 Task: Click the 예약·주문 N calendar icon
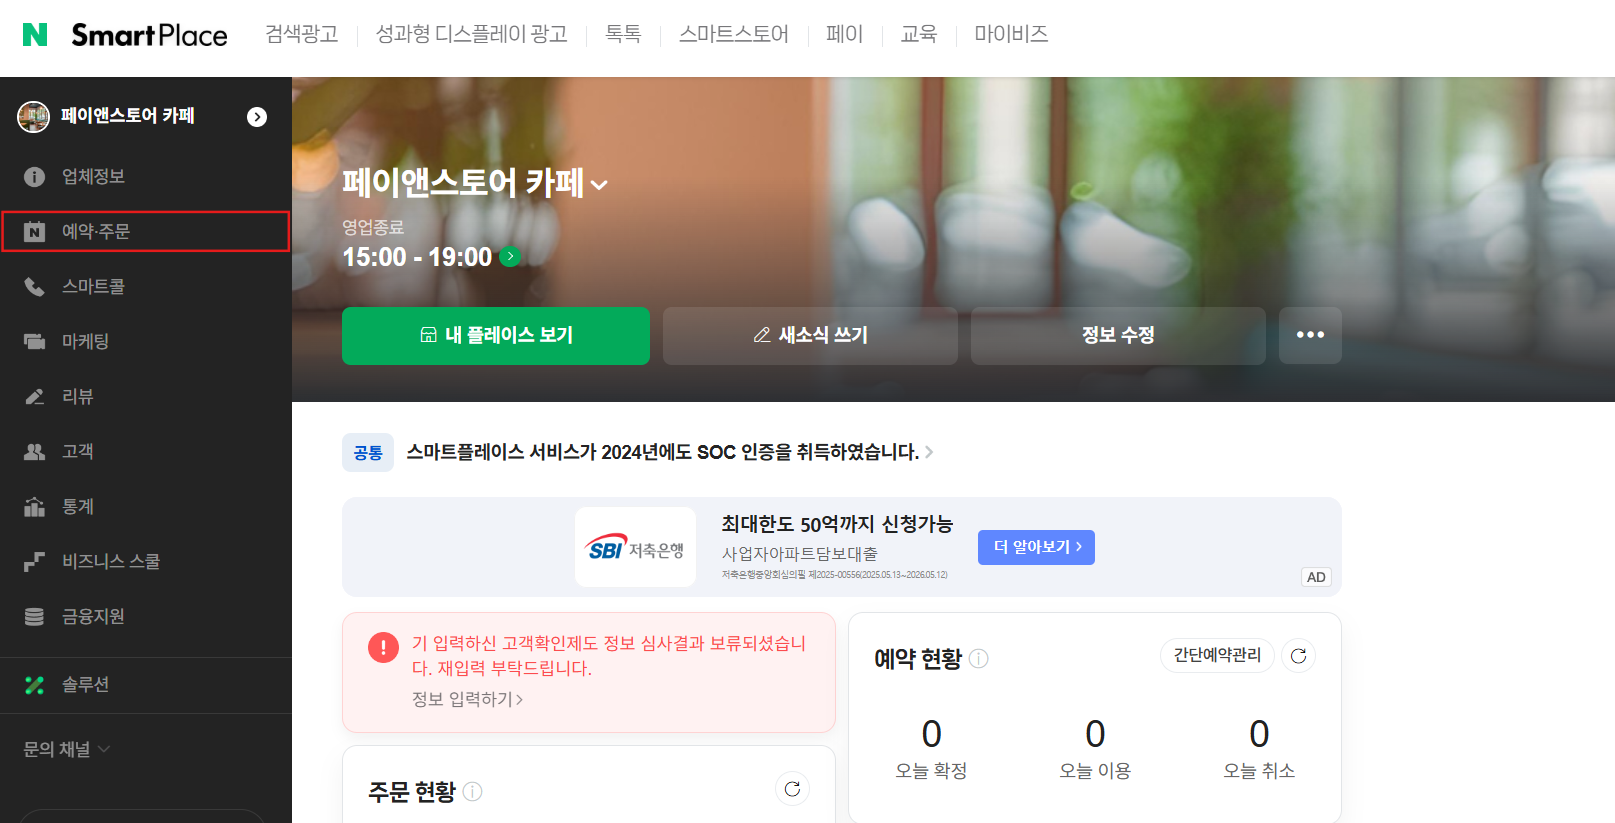(x=34, y=232)
